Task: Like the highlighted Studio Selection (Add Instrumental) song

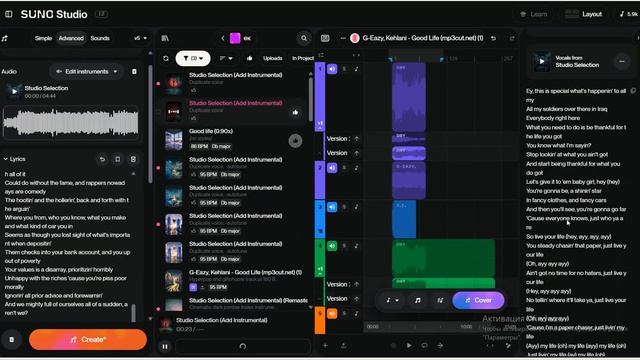Action: tap(295, 112)
